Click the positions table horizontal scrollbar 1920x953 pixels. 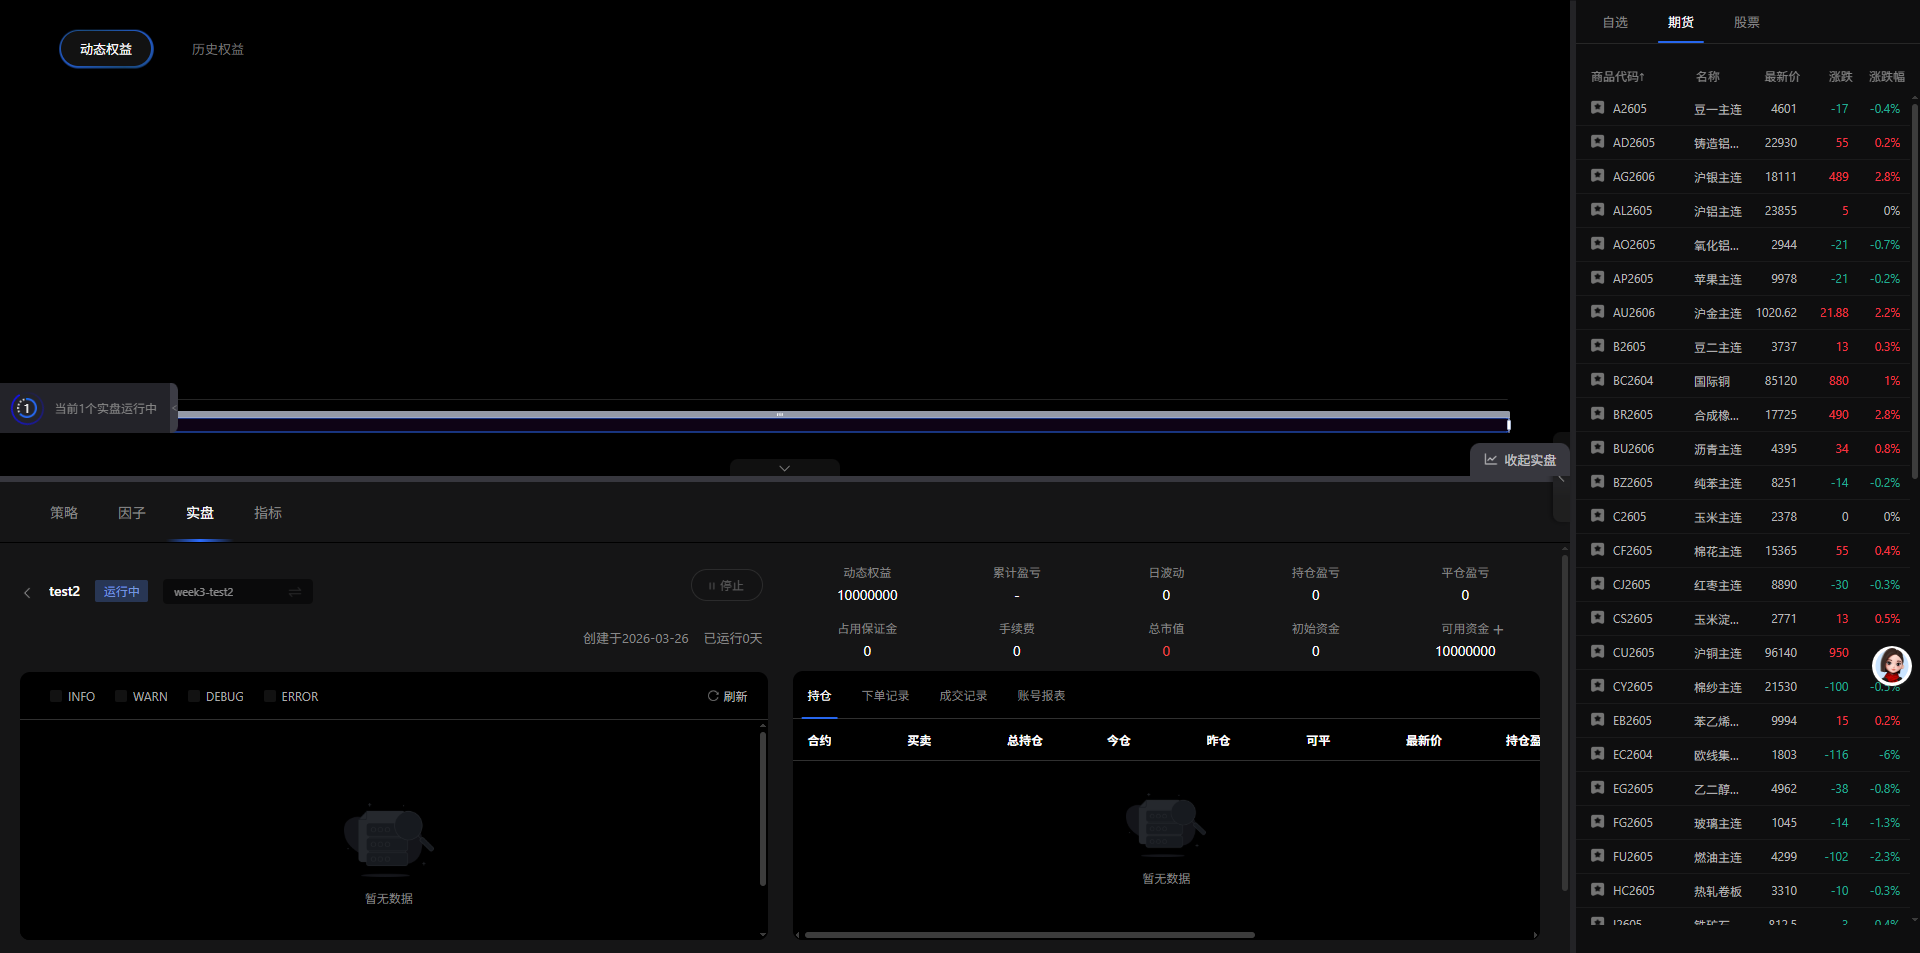click(x=1029, y=935)
